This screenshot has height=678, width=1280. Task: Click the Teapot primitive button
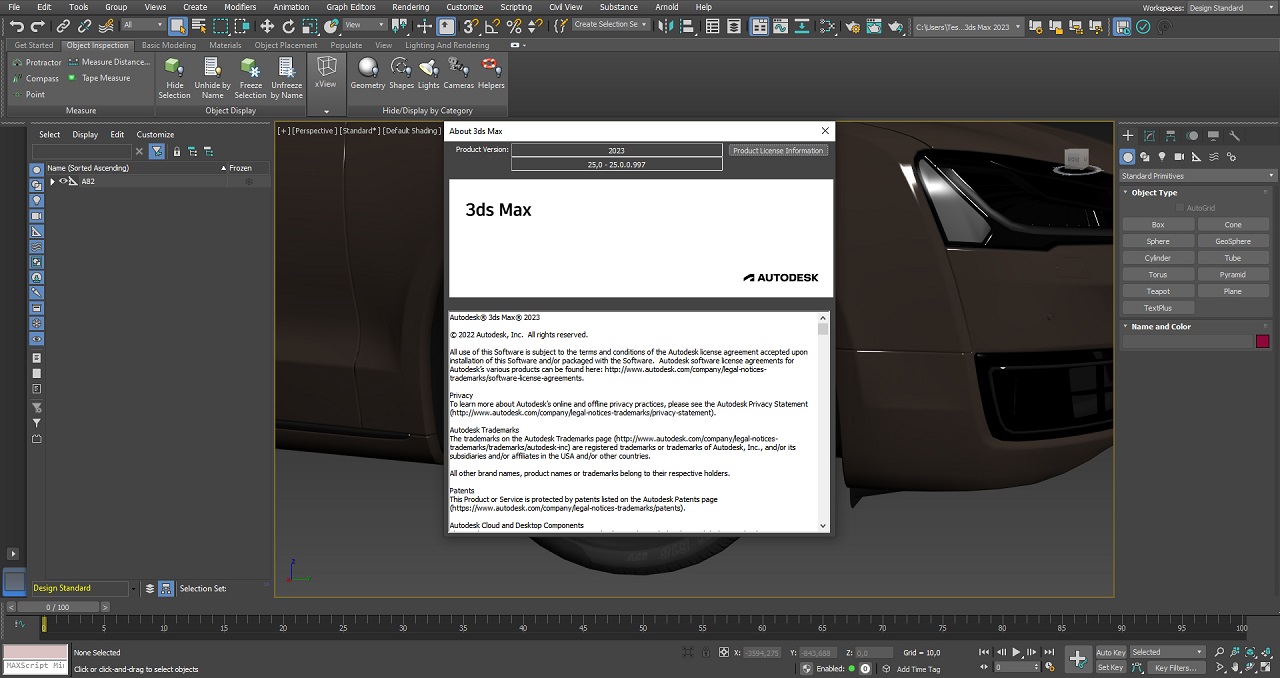pyautogui.click(x=1158, y=291)
